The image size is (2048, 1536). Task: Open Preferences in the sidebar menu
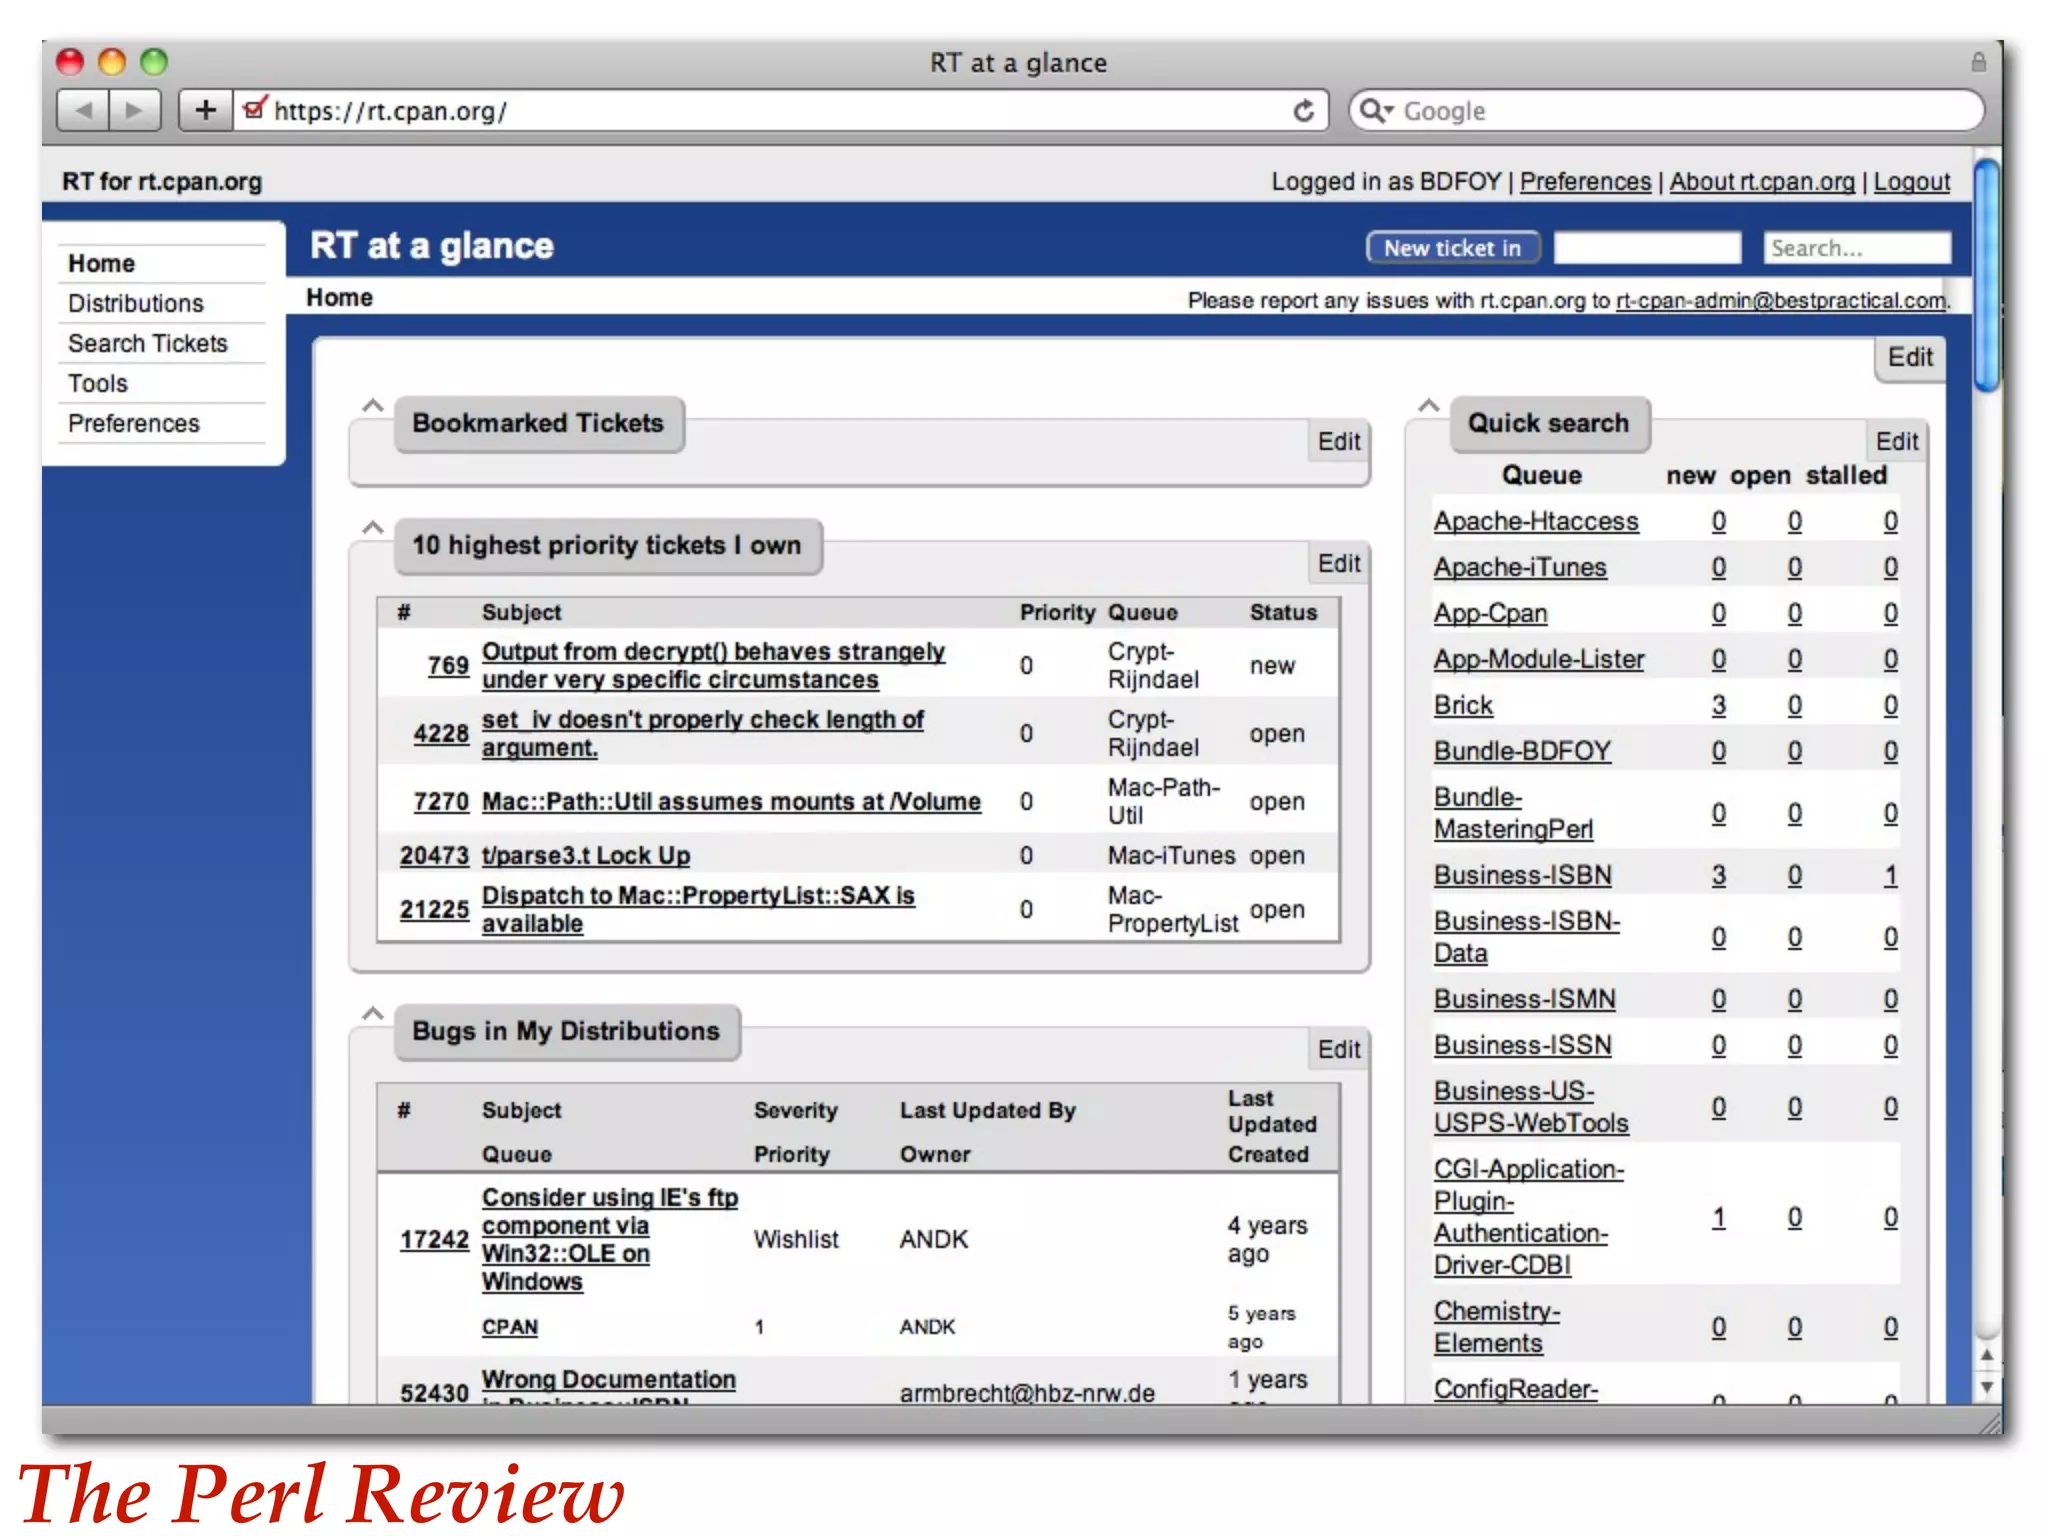pos(133,423)
